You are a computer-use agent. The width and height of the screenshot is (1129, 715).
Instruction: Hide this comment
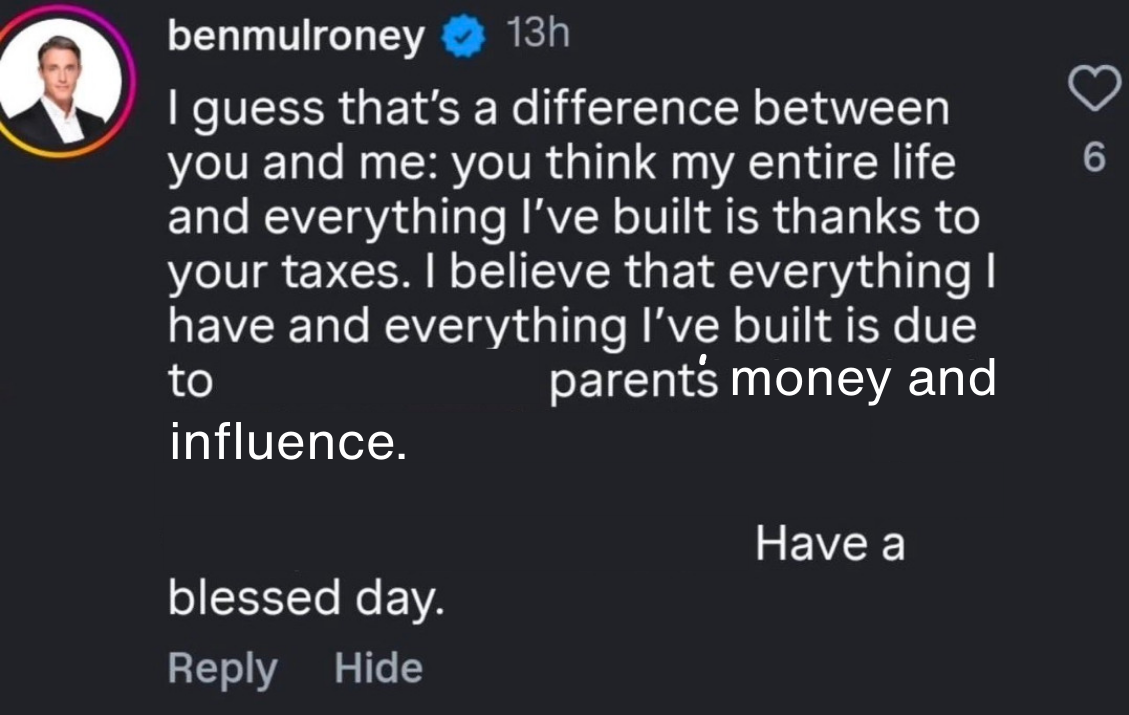pyautogui.click(x=378, y=668)
